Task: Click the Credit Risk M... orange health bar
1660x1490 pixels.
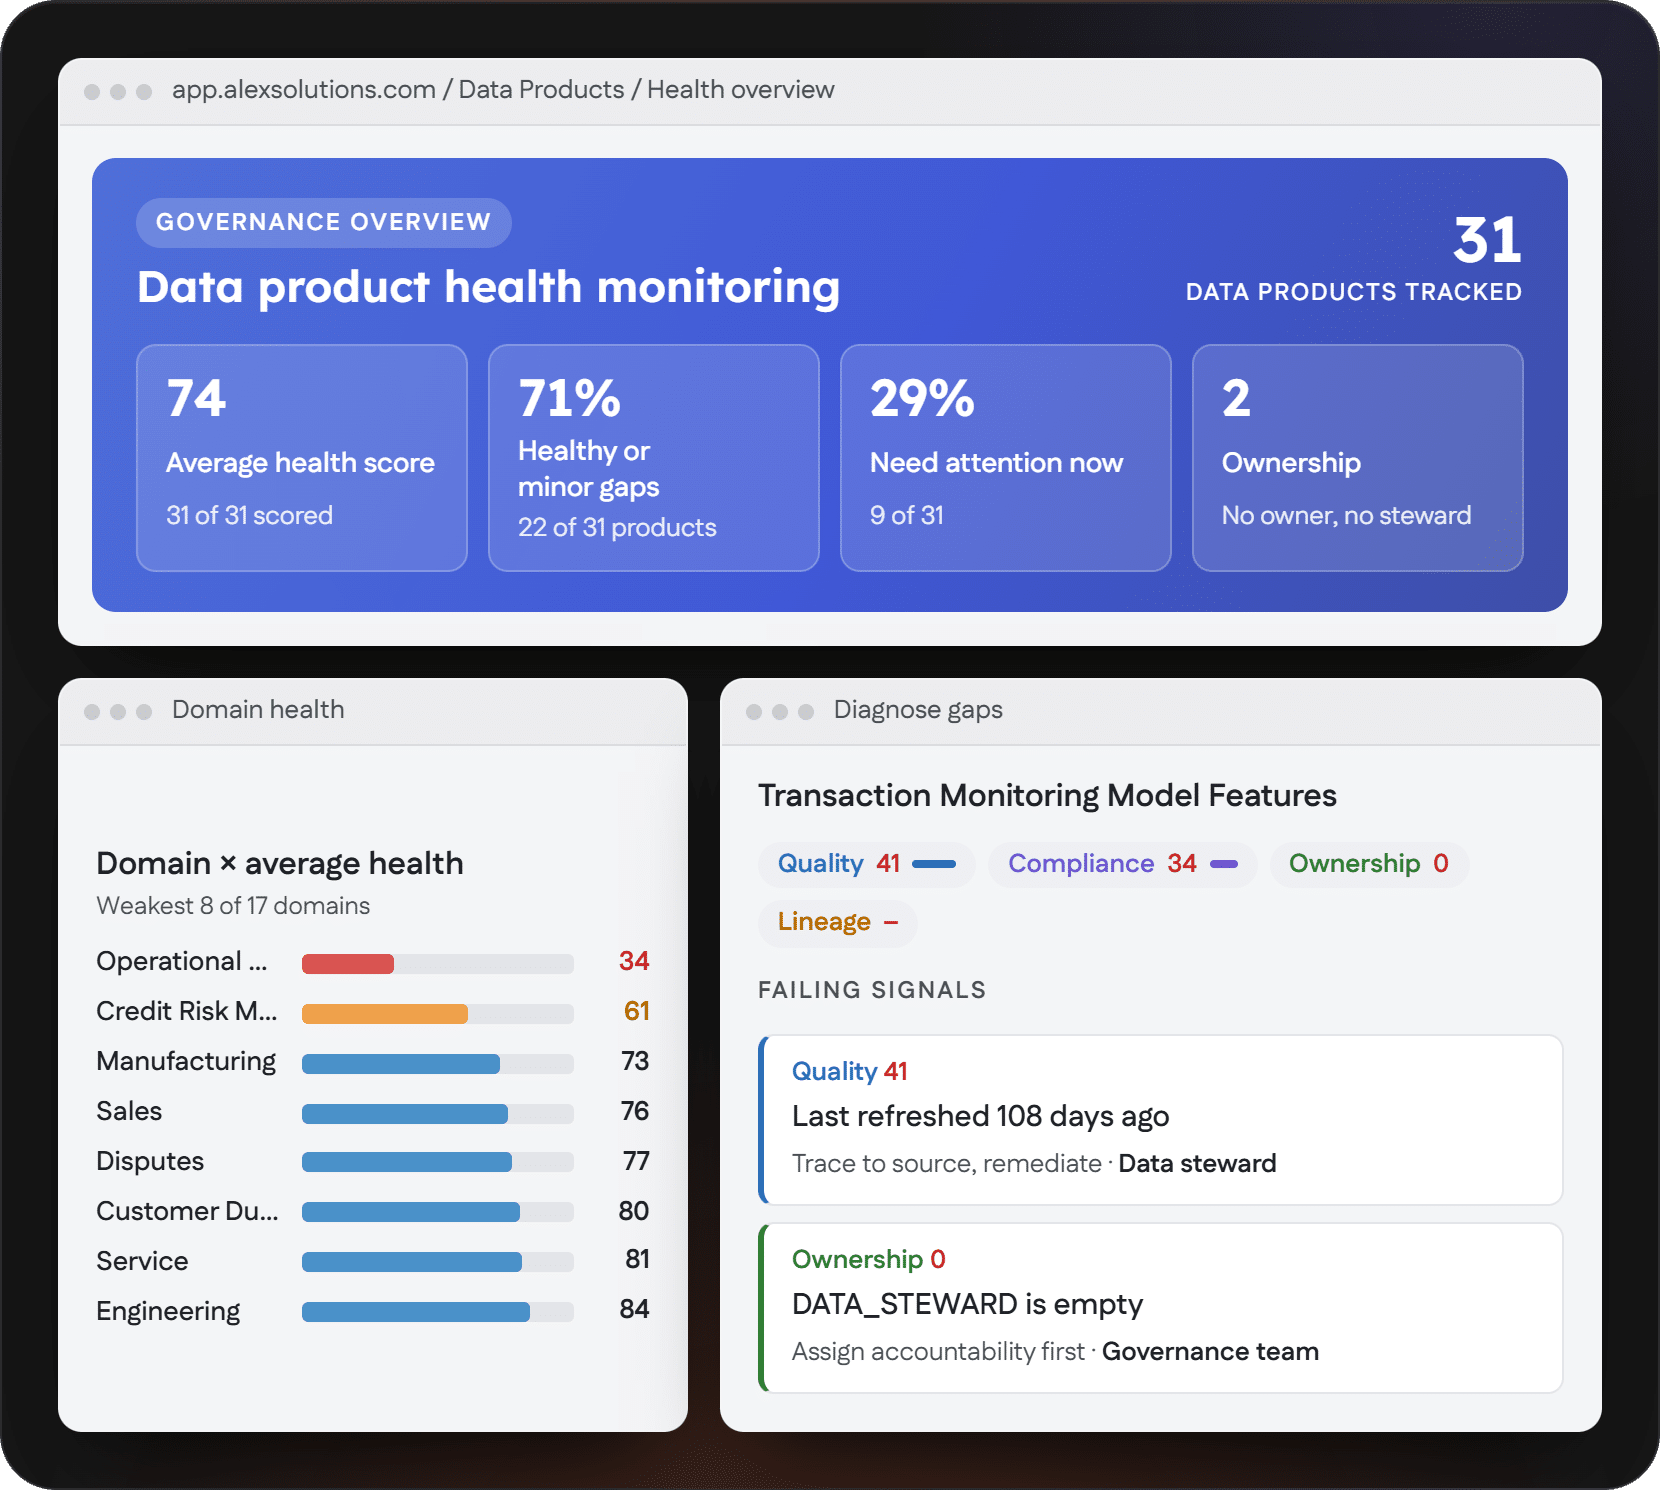Action: click(x=438, y=1014)
